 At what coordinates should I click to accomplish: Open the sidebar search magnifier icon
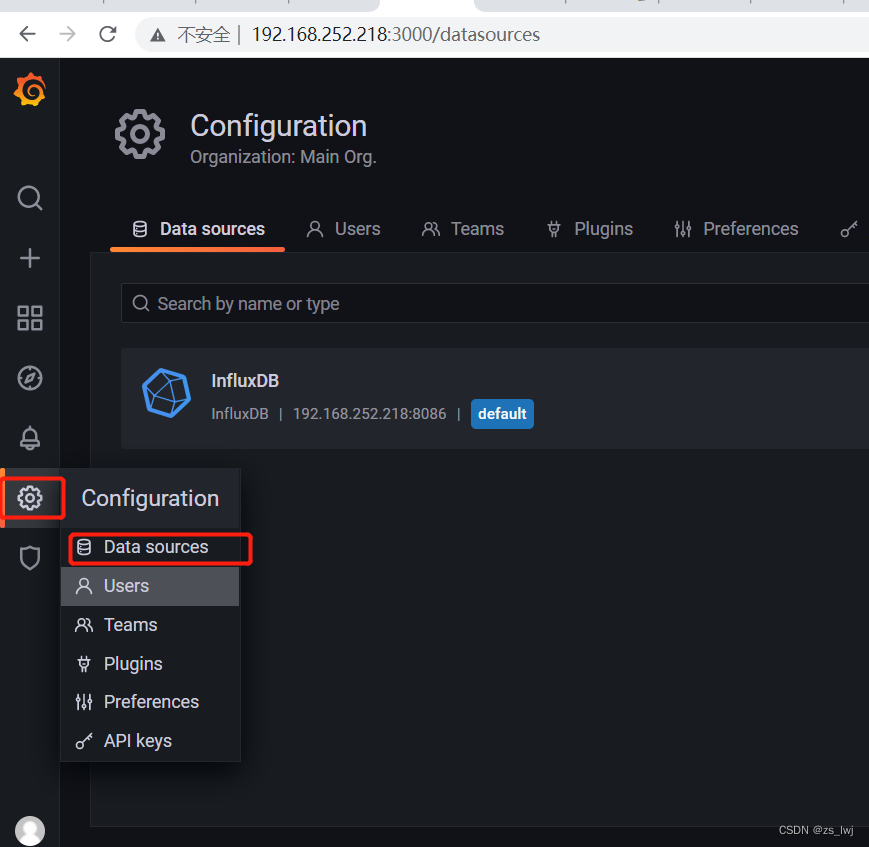[x=30, y=198]
